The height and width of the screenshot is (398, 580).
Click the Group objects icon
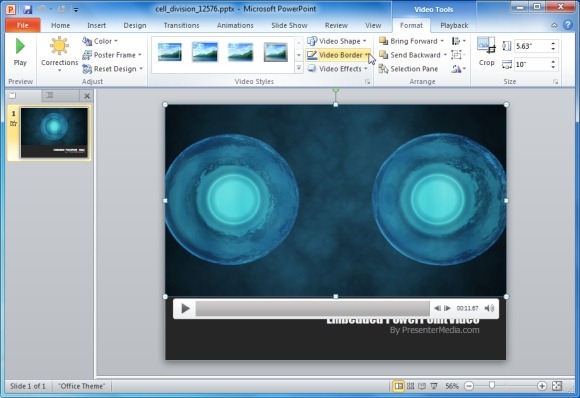coord(458,55)
